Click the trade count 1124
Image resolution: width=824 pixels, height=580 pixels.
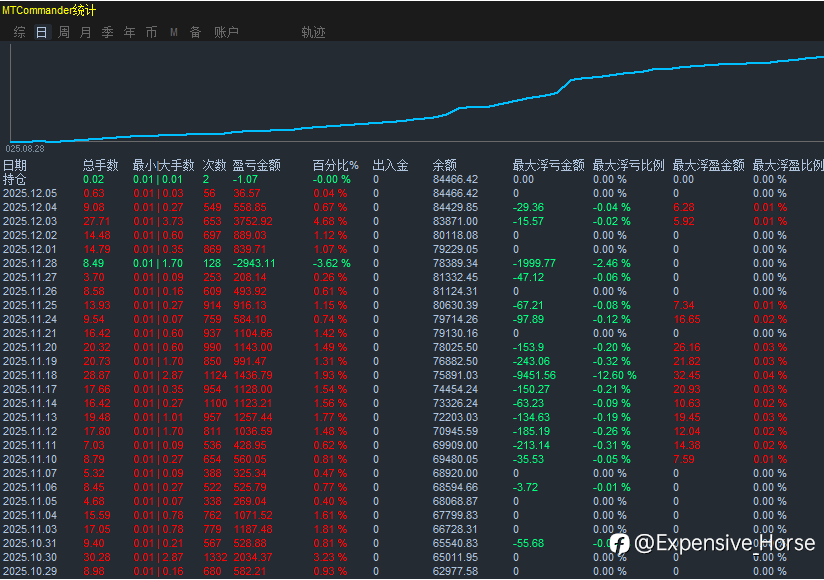click(x=215, y=375)
